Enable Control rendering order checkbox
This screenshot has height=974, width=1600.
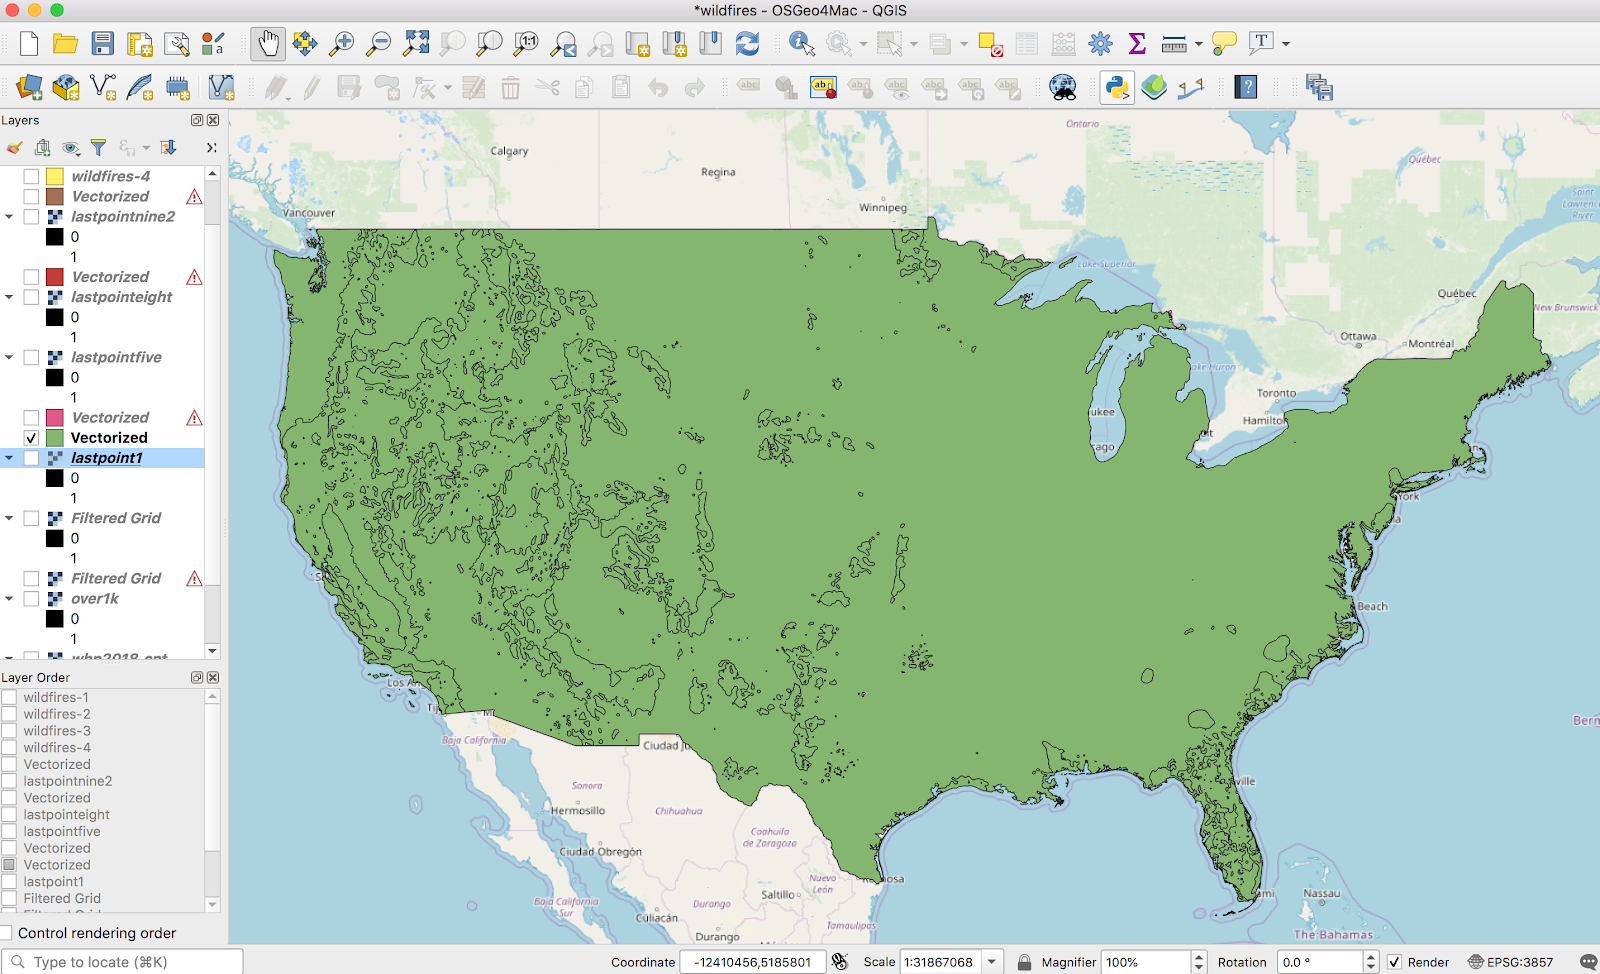pyautogui.click(x=7, y=933)
